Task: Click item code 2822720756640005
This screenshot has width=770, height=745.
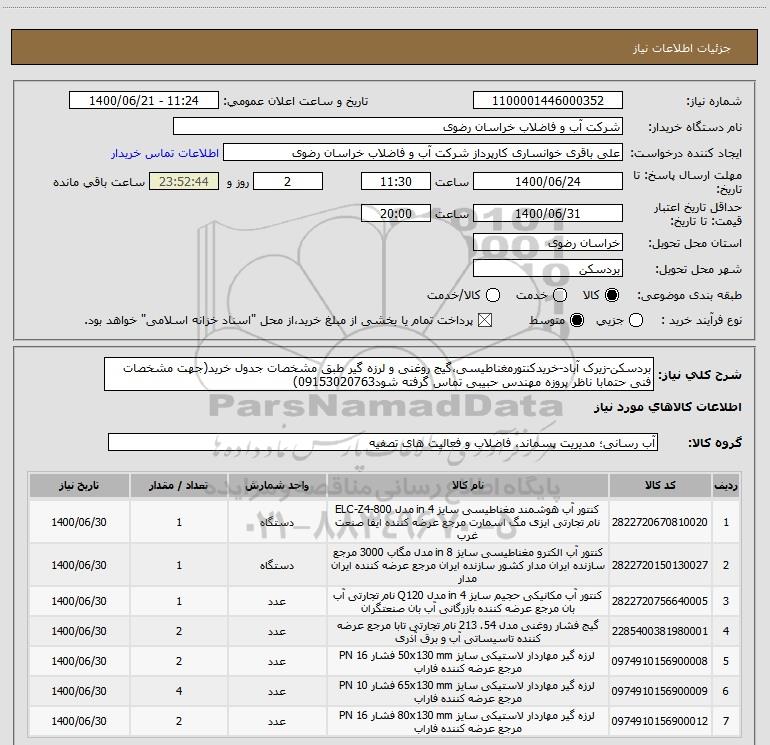Action: (x=660, y=601)
